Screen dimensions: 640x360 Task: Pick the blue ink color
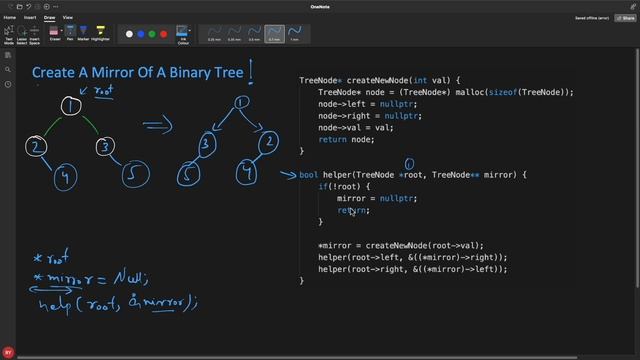coord(141,34)
